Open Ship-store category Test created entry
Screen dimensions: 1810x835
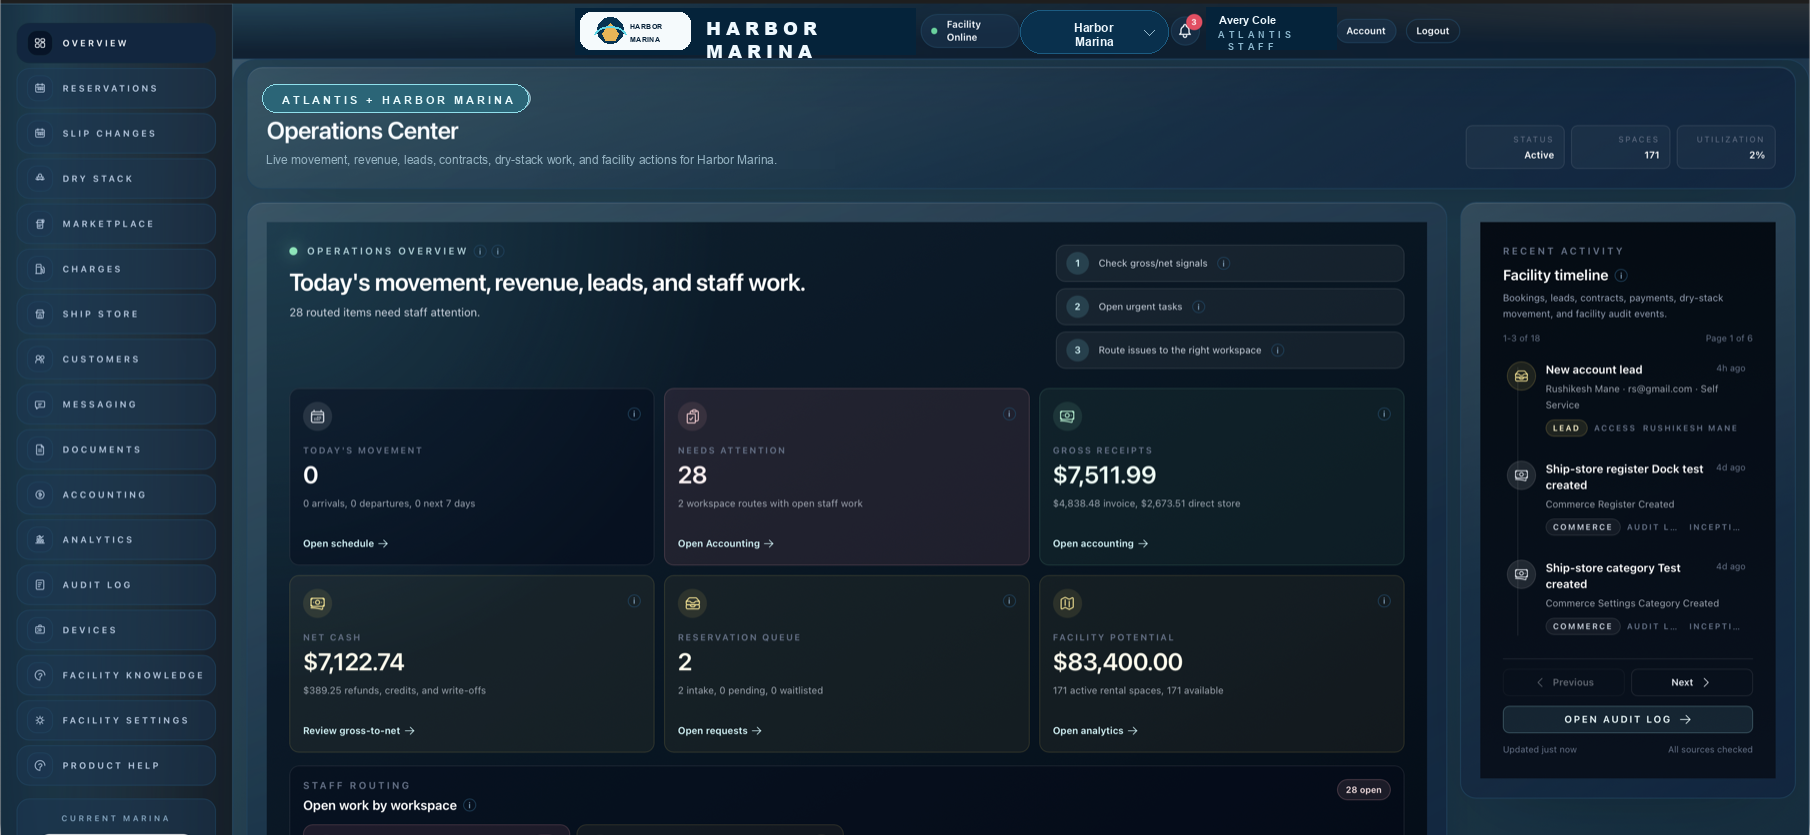click(x=1627, y=596)
